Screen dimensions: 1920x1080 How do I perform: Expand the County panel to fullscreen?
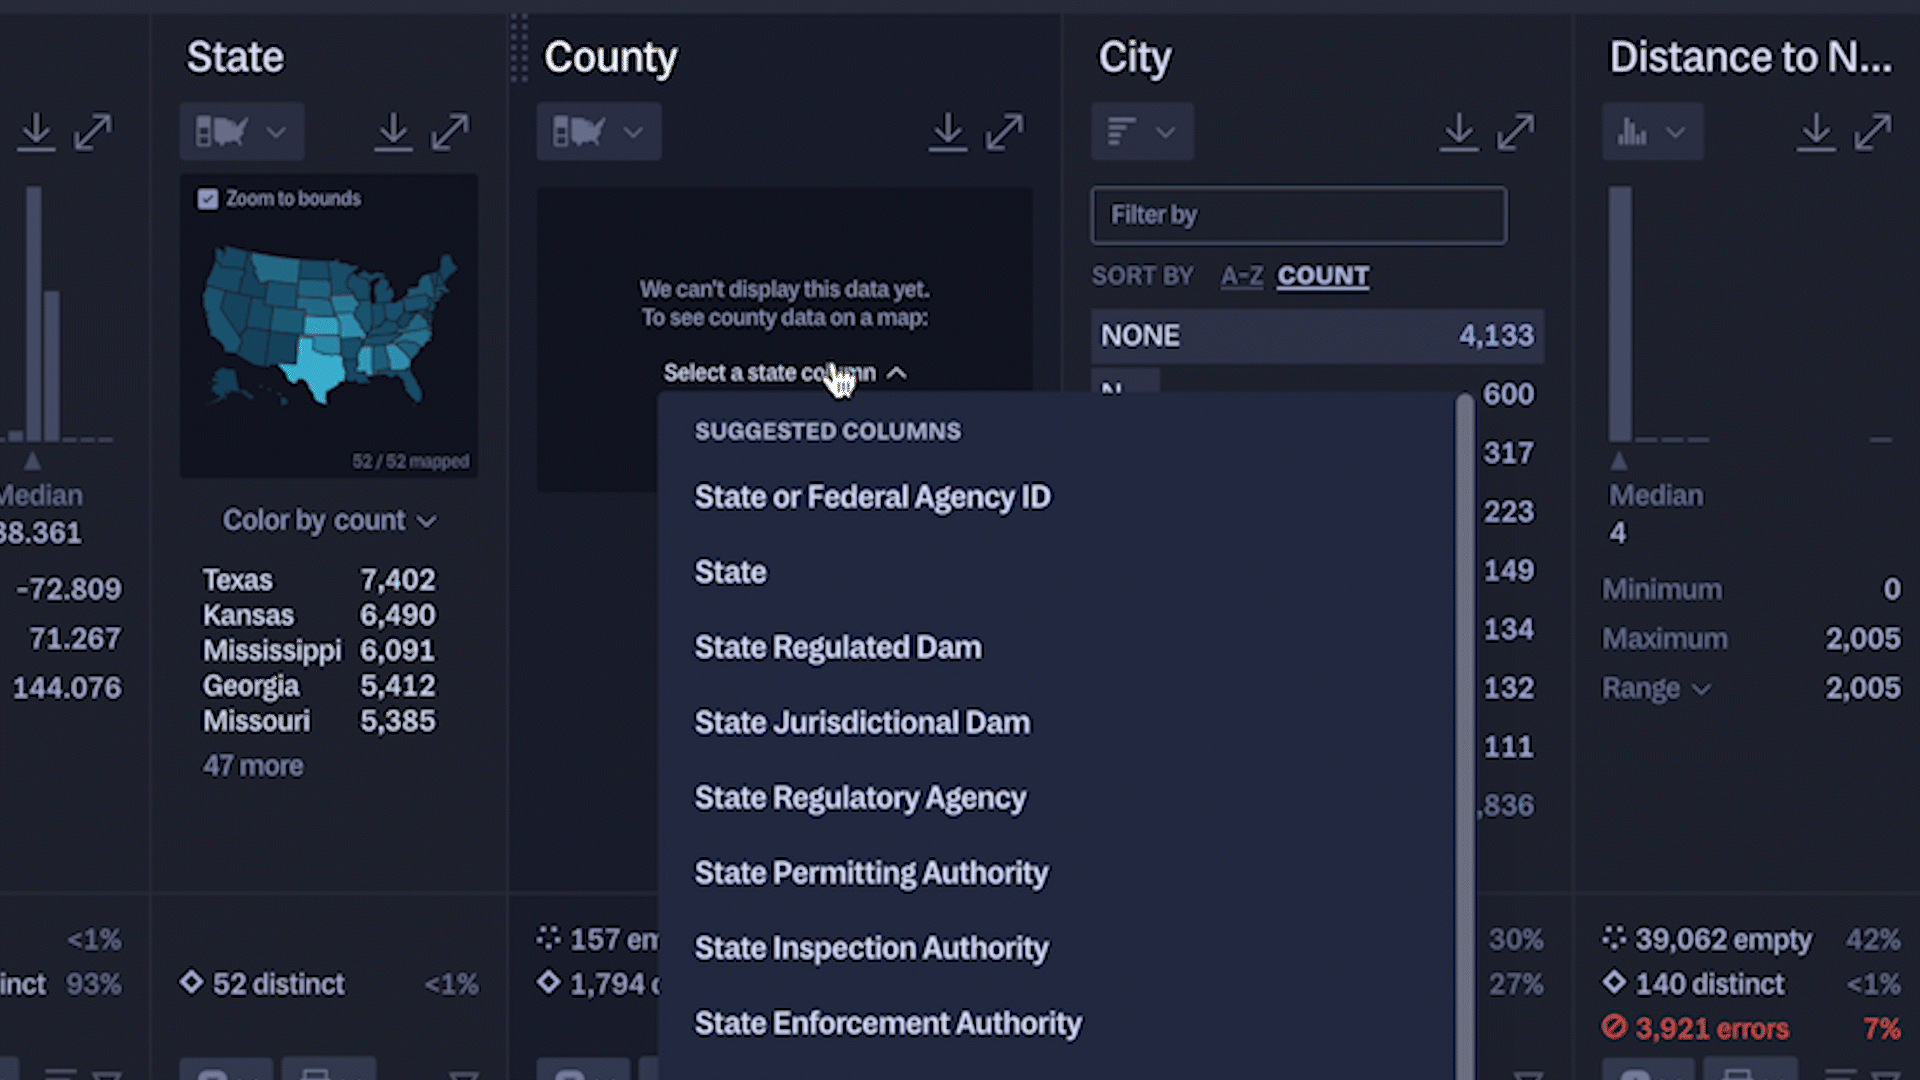tap(1005, 131)
